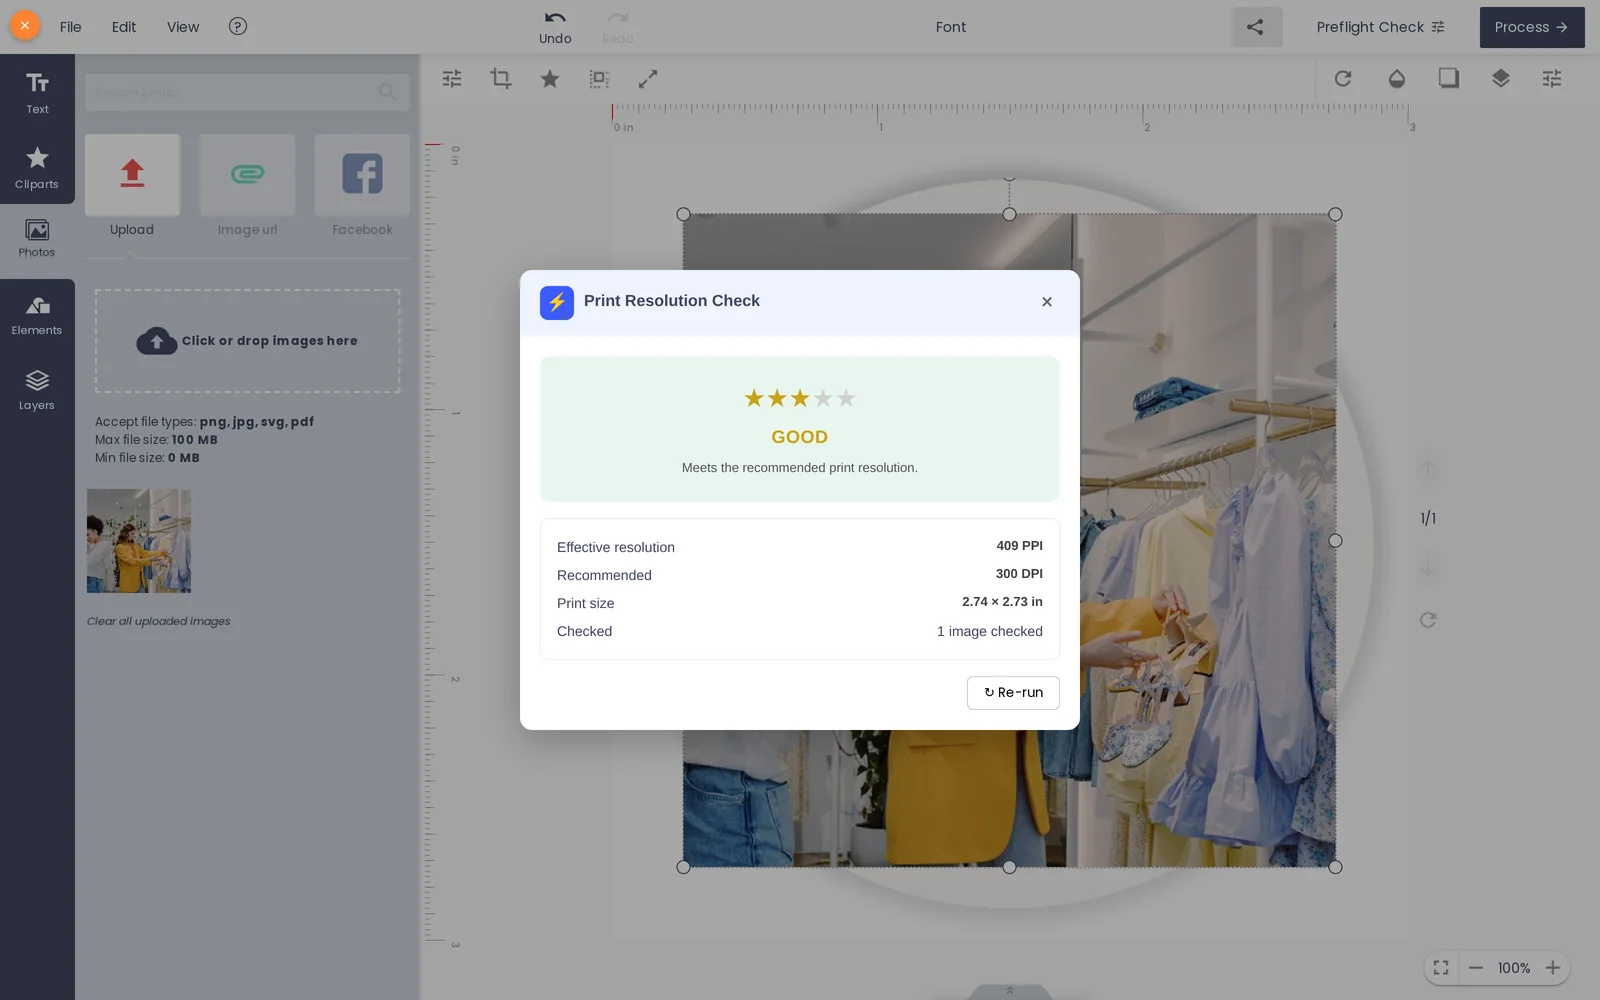The image size is (1600, 1000).
Task: Open the Elements panel
Action: coord(37,315)
